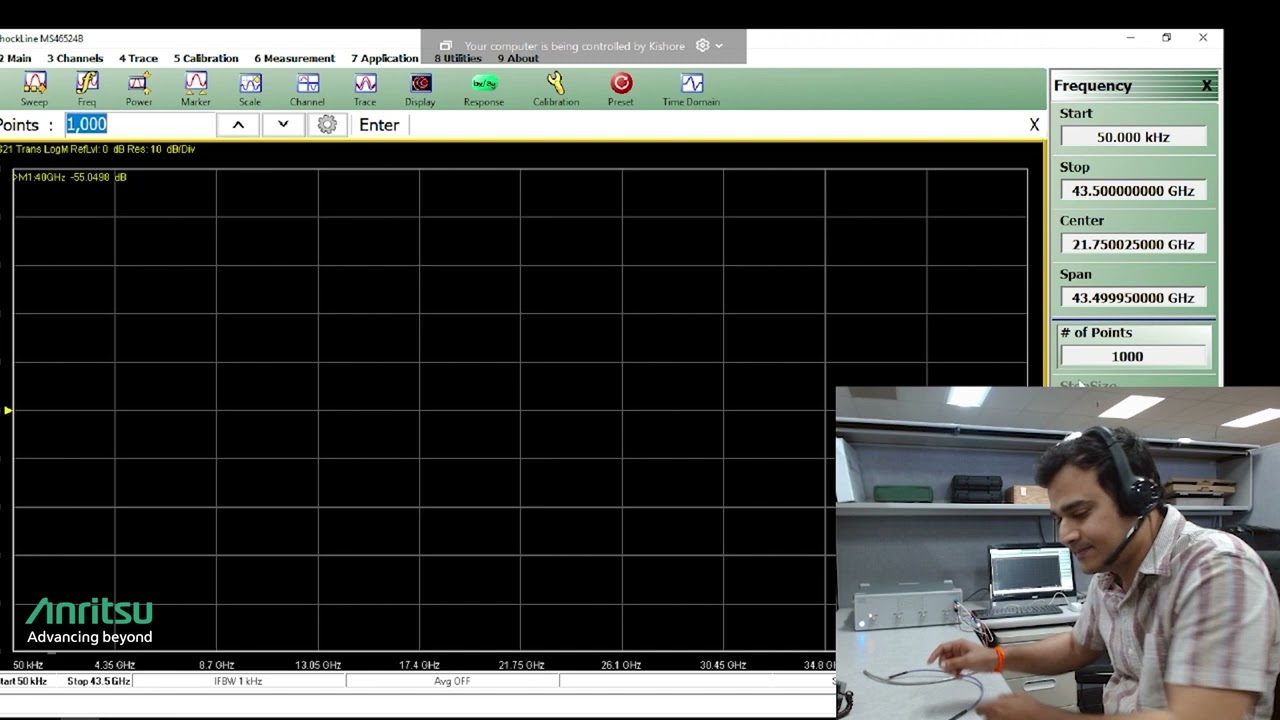The width and height of the screenshot is (1280, 720).
Task: Open the Sweep toolbar icon
Action: [34, 89]
